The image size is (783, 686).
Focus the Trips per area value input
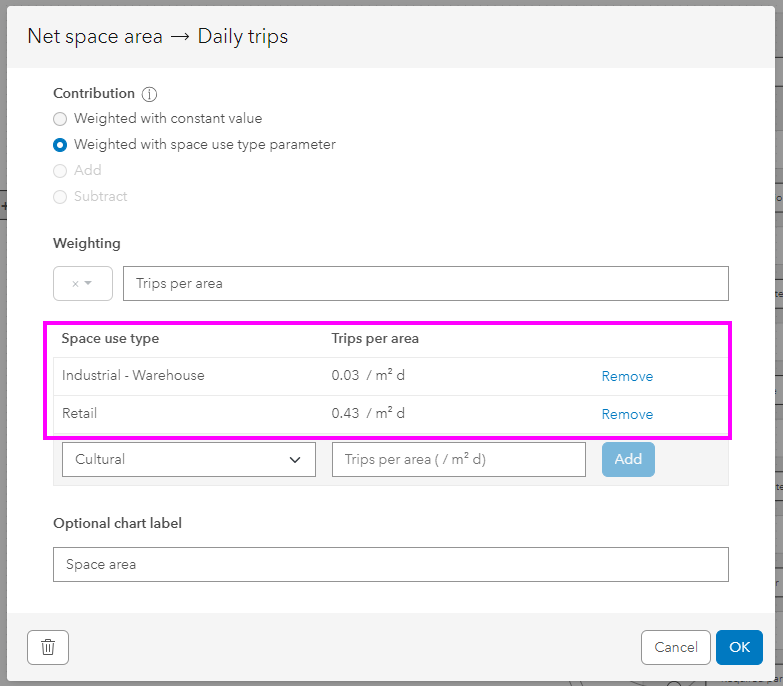pos(458,459)
